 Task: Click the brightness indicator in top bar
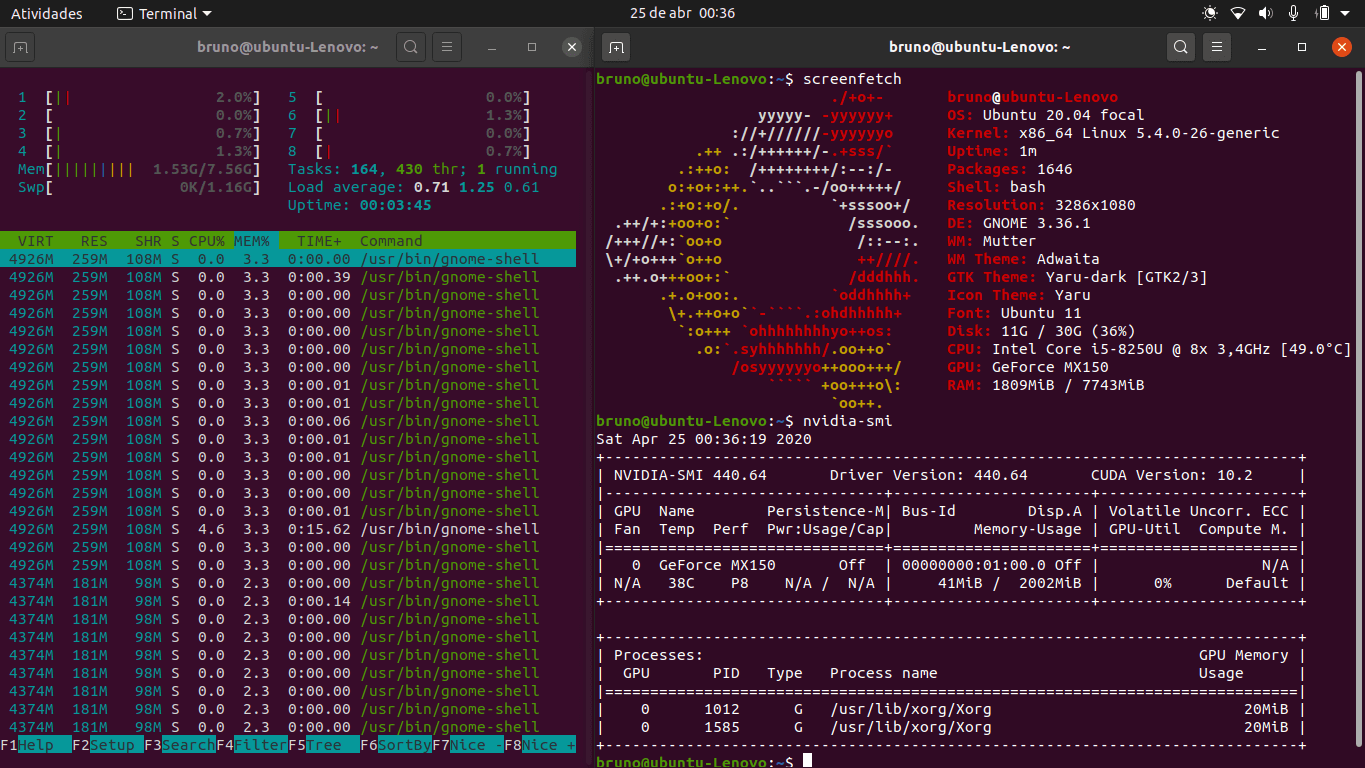(1210, 14)
